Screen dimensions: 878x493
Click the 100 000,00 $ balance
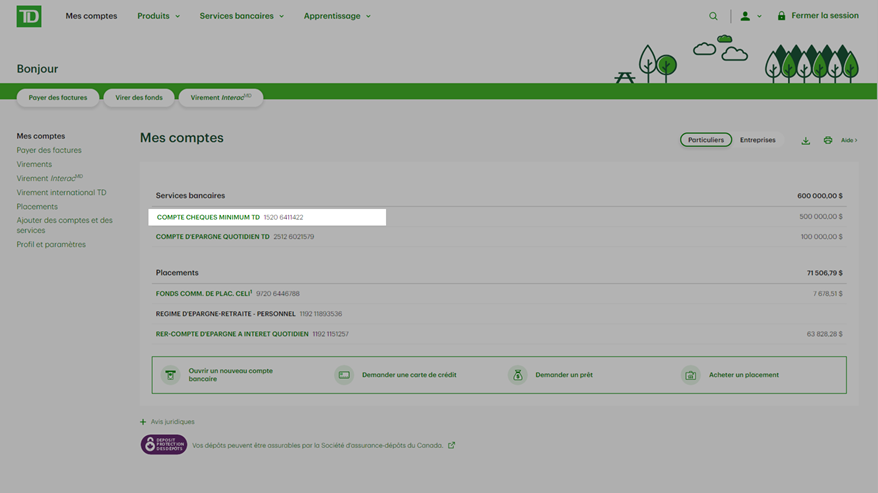[821, 237]
